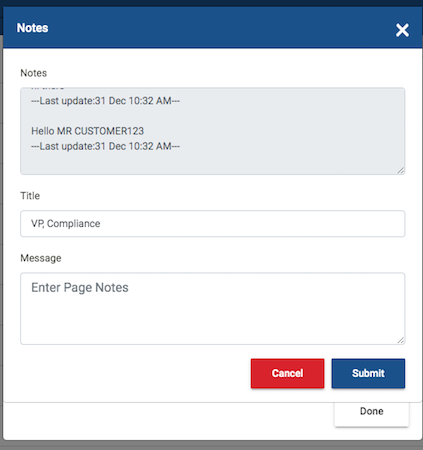Close the Notes dialog with the X icon
Screen dimensions: 423x450
point(402,30)
